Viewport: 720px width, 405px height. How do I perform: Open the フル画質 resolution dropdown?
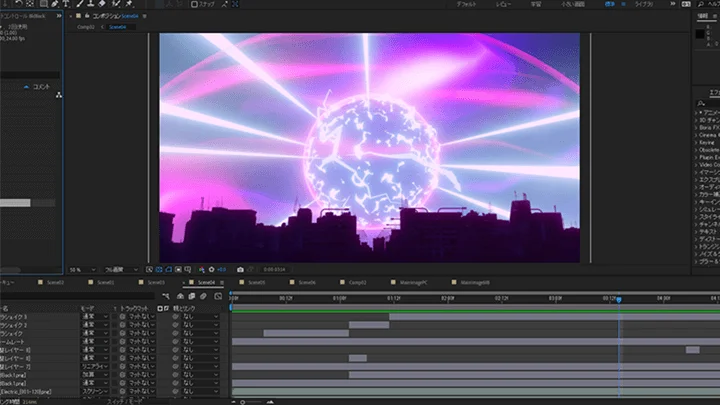[x=121, y=270]
